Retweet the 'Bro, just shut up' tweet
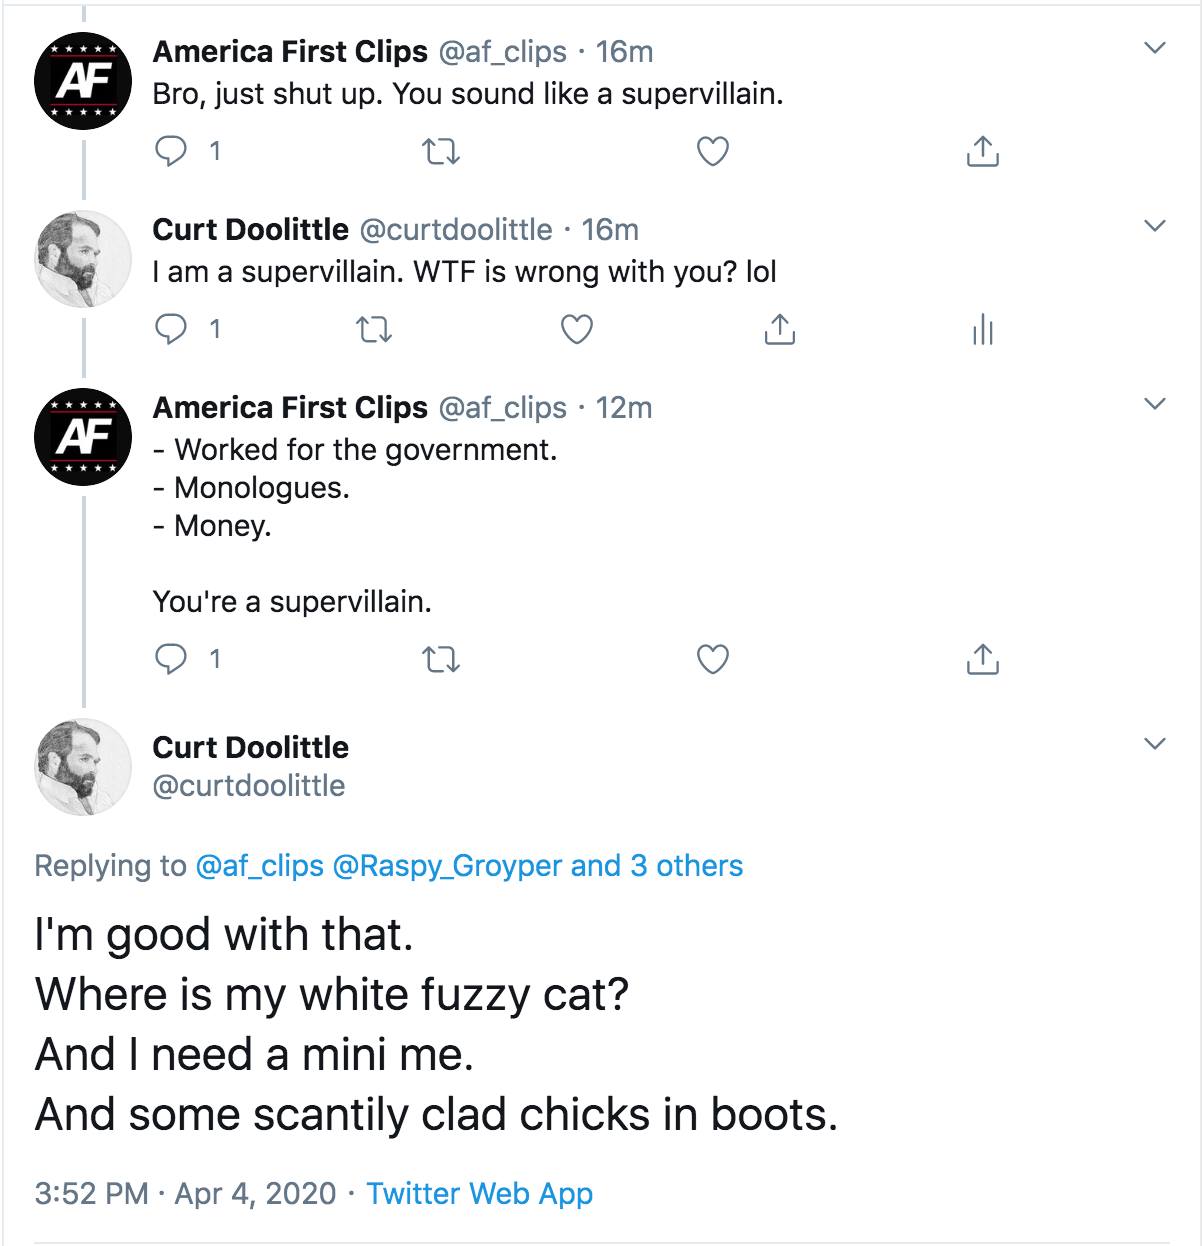The height and width of the screenshot is (1246, 1204). (441, 152)
